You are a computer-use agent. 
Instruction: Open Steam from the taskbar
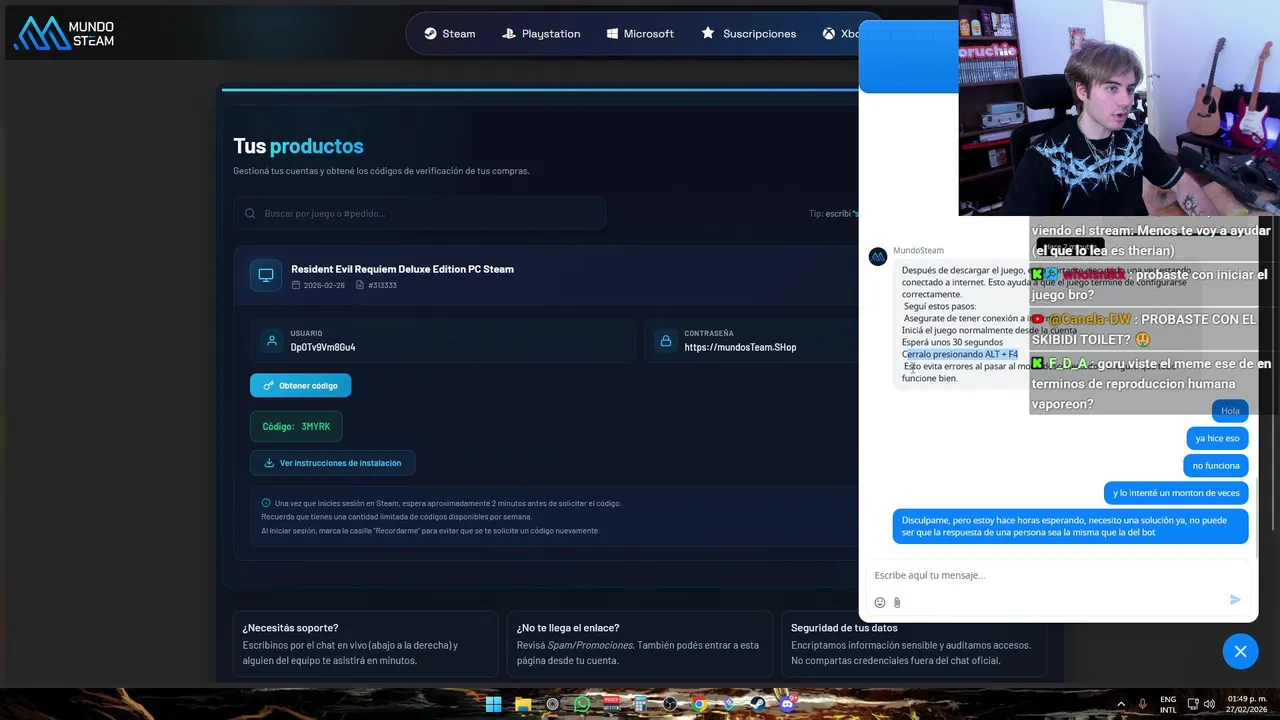pyautogui.click(x=758, y=704)
